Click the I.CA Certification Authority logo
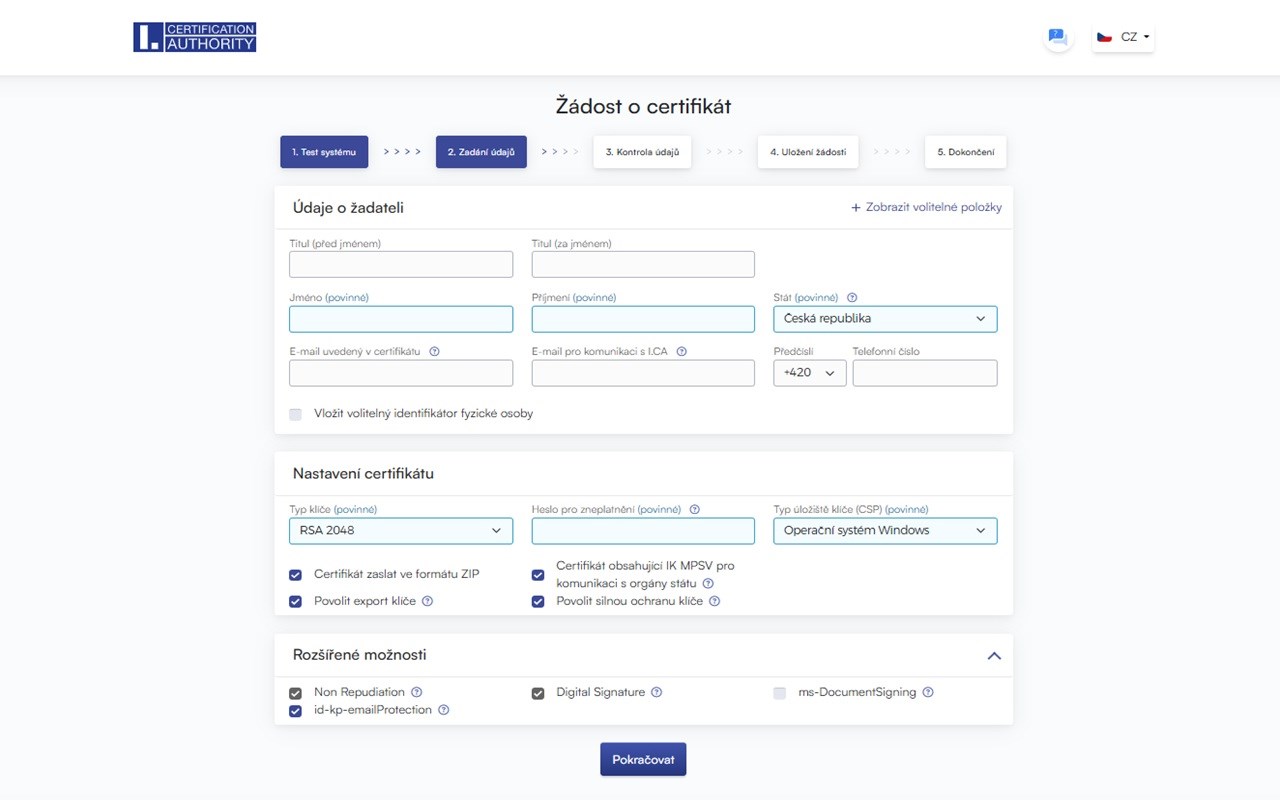This screenshot has height=800, width=1280. (195, 37)
